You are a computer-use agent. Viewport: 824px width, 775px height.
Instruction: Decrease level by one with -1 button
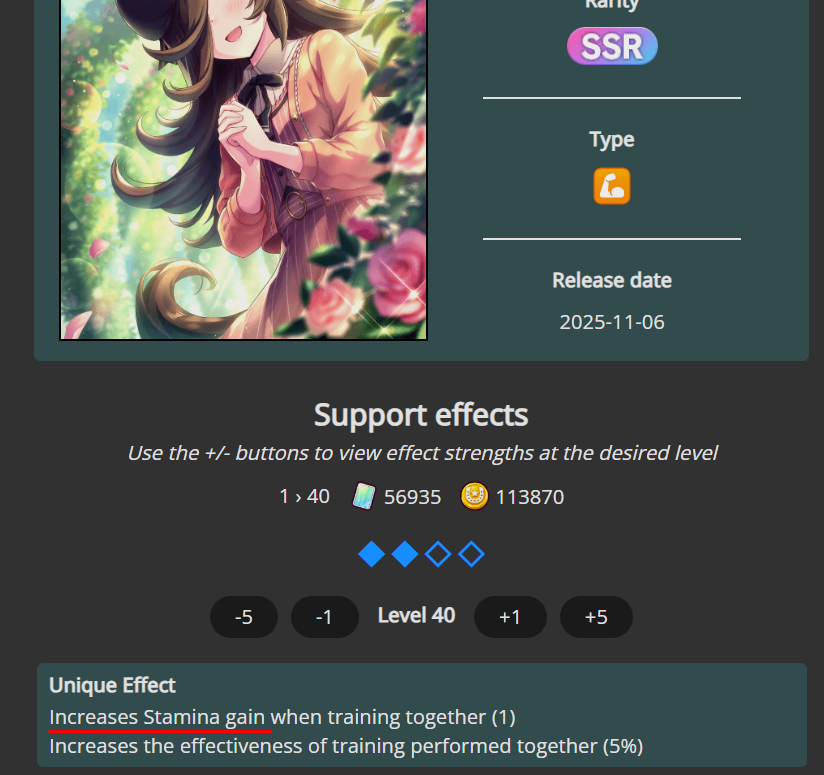(x=325, y=617)
